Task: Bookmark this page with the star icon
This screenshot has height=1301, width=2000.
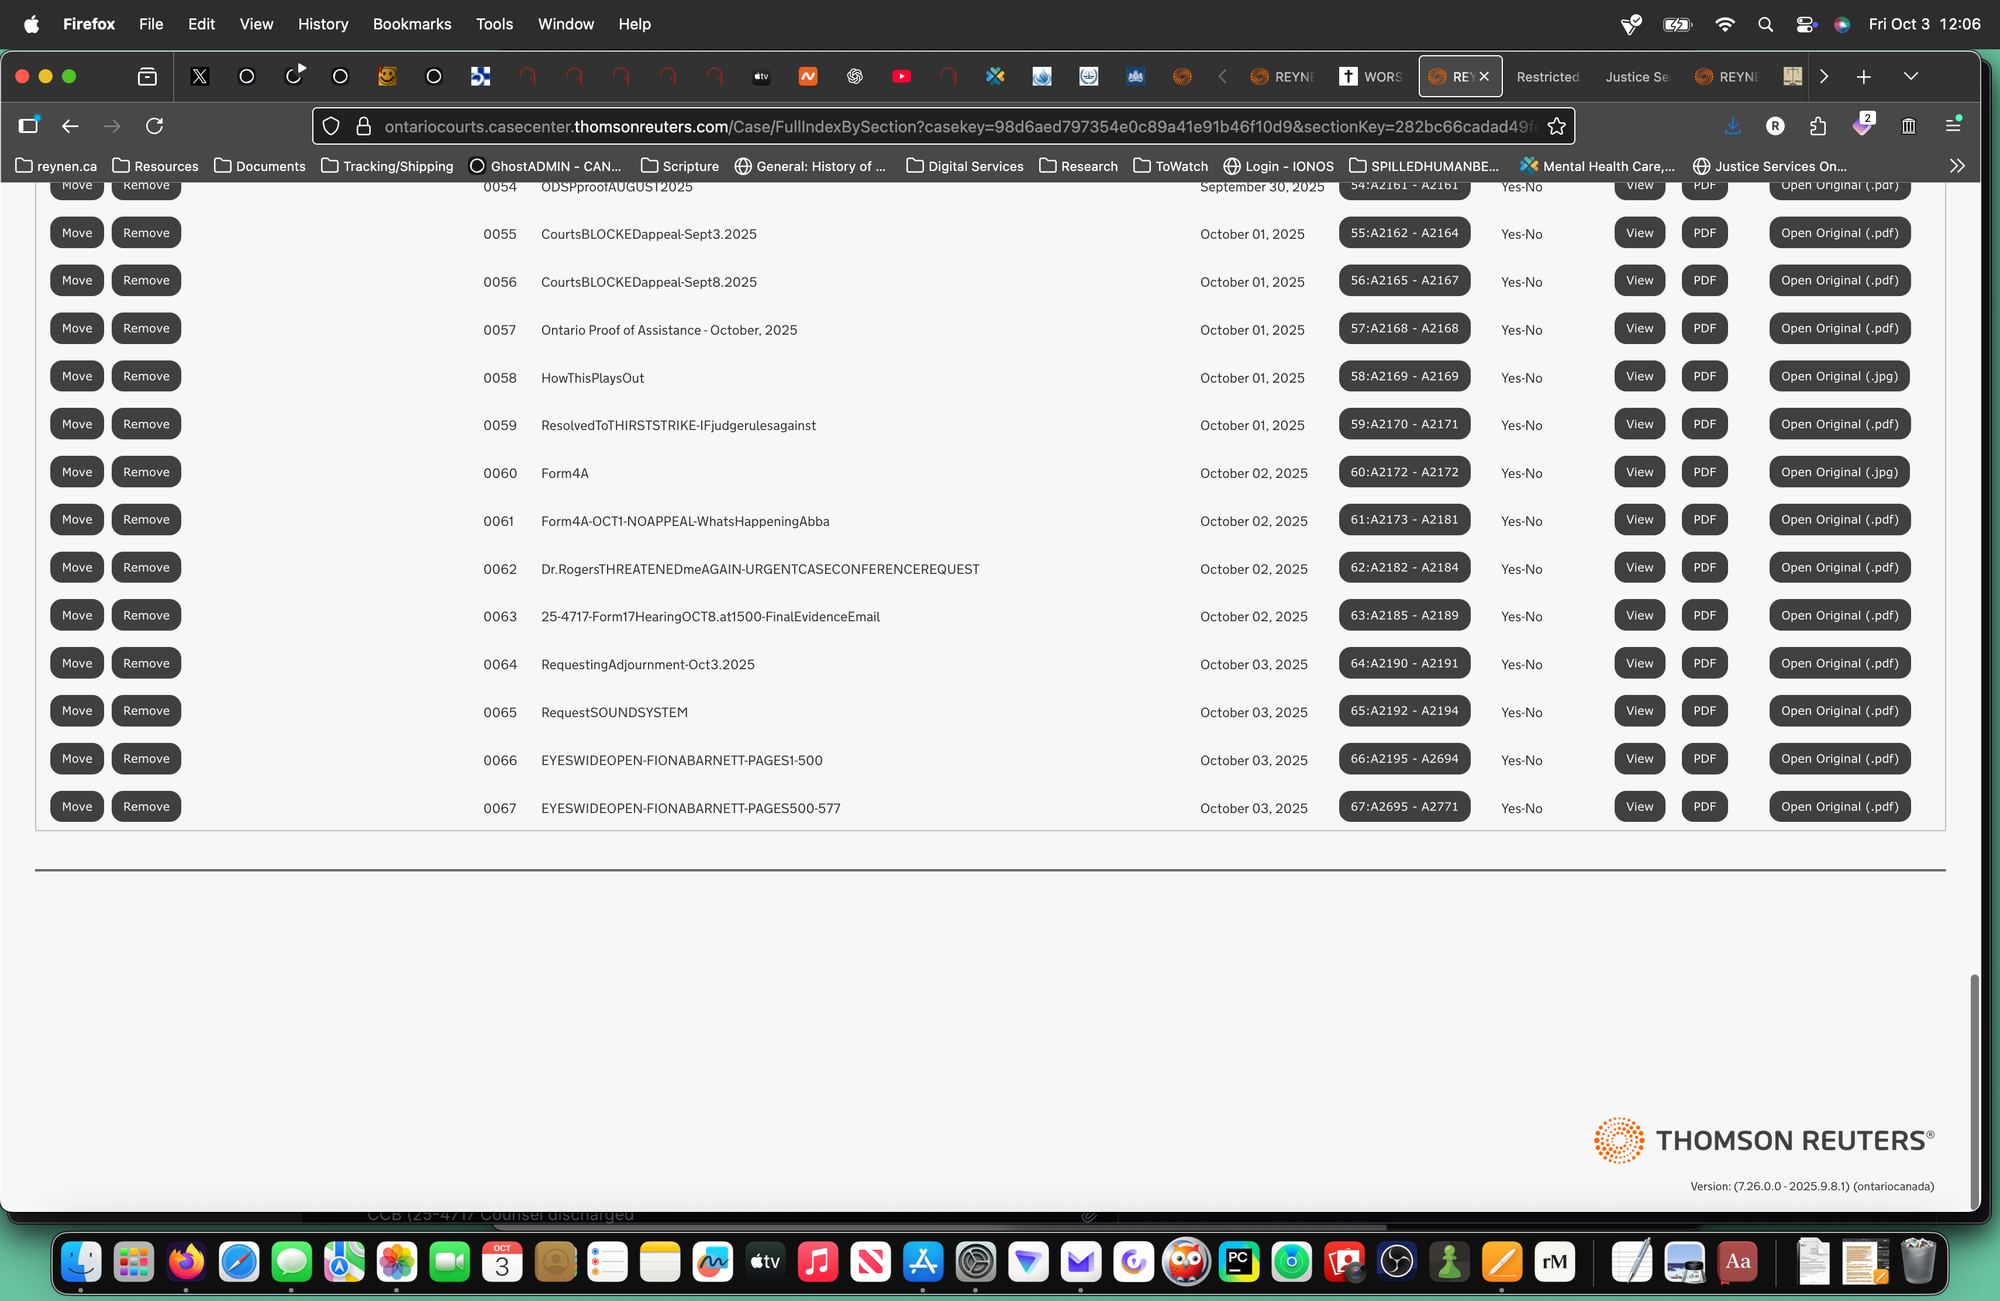Action: [x=1556, y=126]
